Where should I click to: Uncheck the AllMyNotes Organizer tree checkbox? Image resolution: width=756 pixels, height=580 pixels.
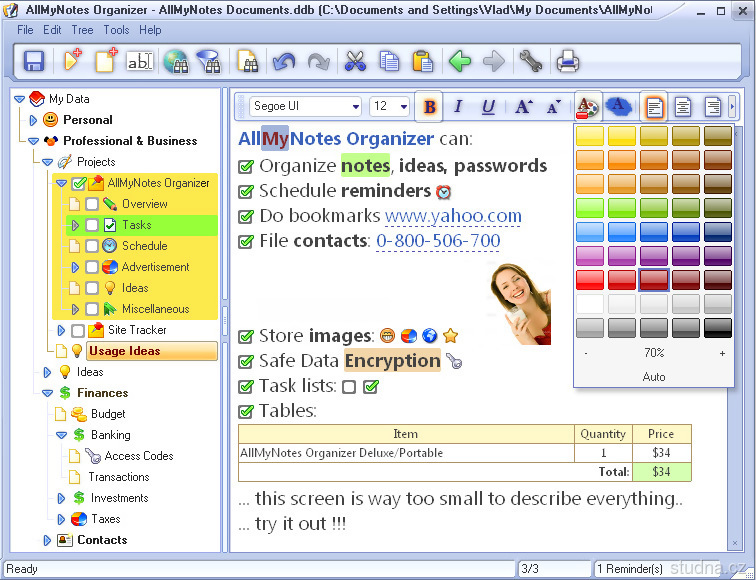point(78,183)
